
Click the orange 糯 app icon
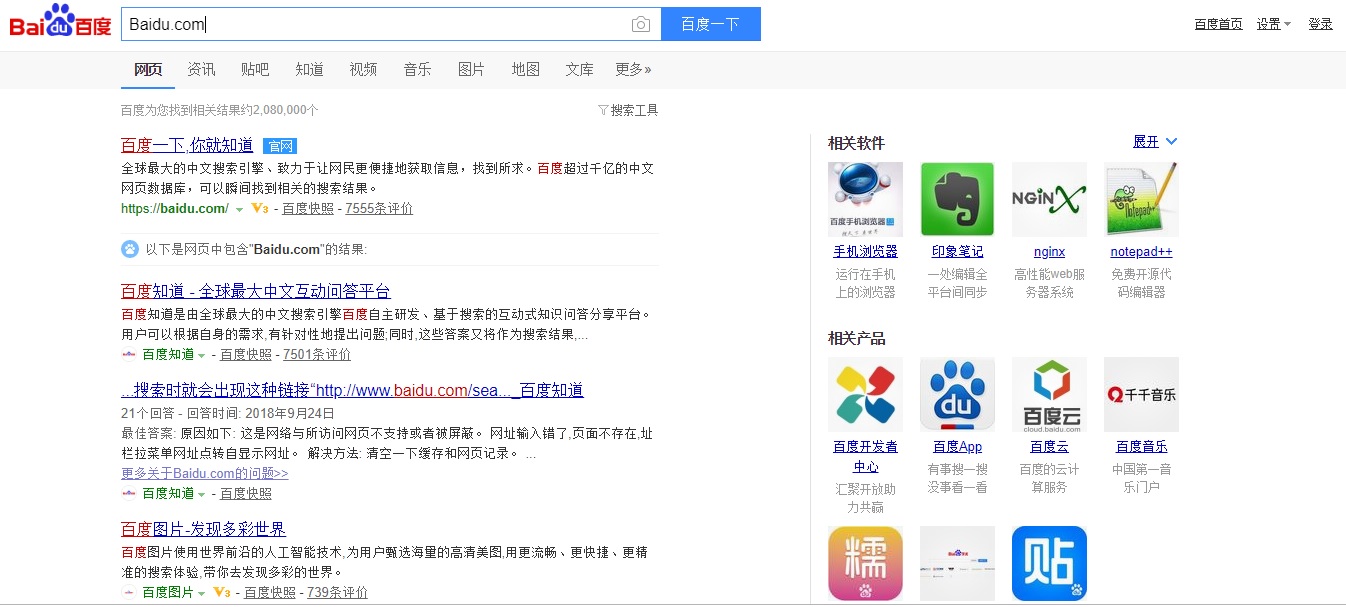click(x=865, y=563)
